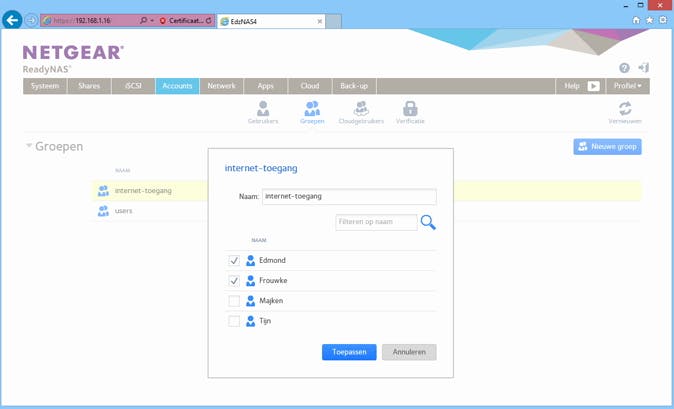This screenshot has height=409, width=674.
Task: Click the Nieuwe groep button
Action: coord(607,147)
